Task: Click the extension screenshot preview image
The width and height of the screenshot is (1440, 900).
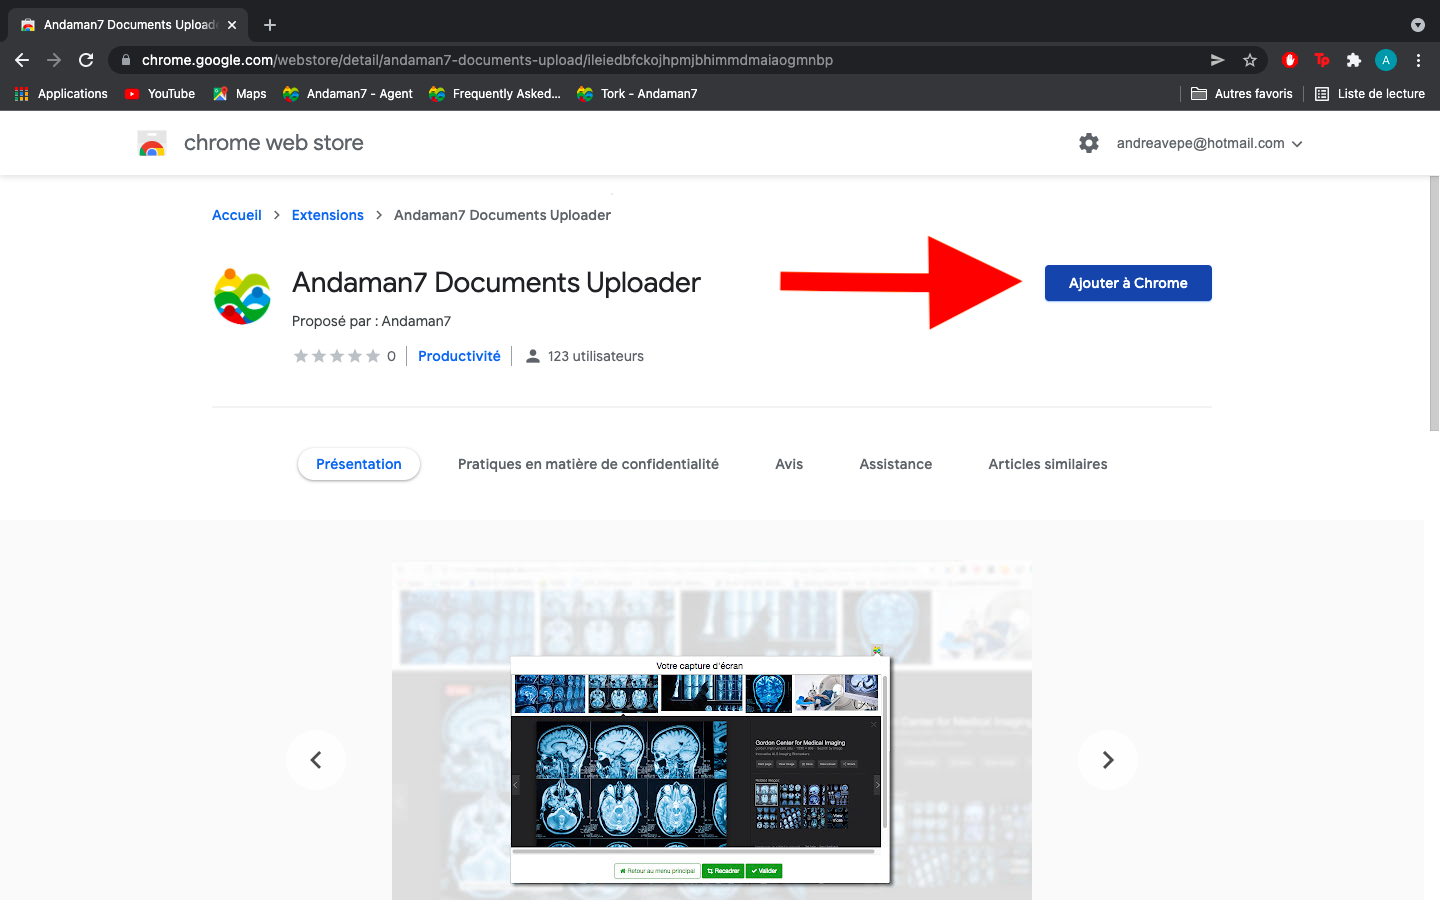Action: (x=711, y=730)
